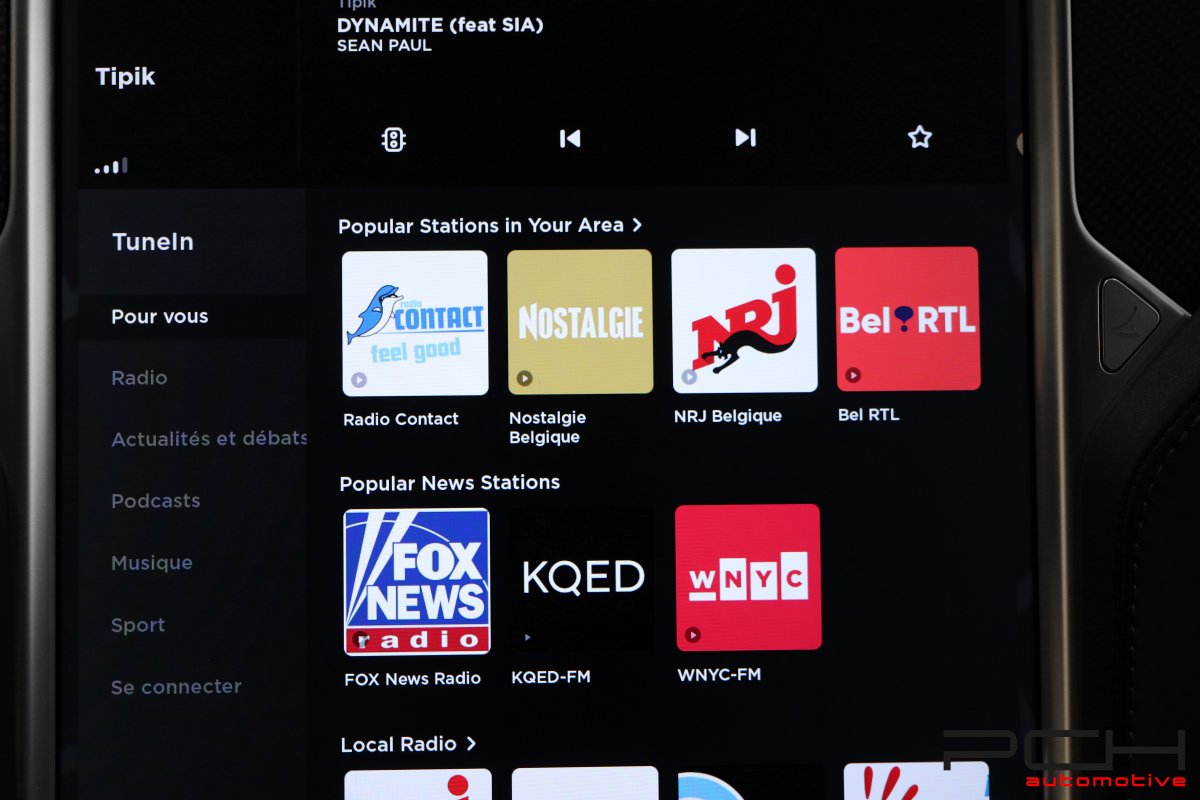1200x800 pixels.
Task: Play the NRJ station tile
Action: tap(744, 320)
